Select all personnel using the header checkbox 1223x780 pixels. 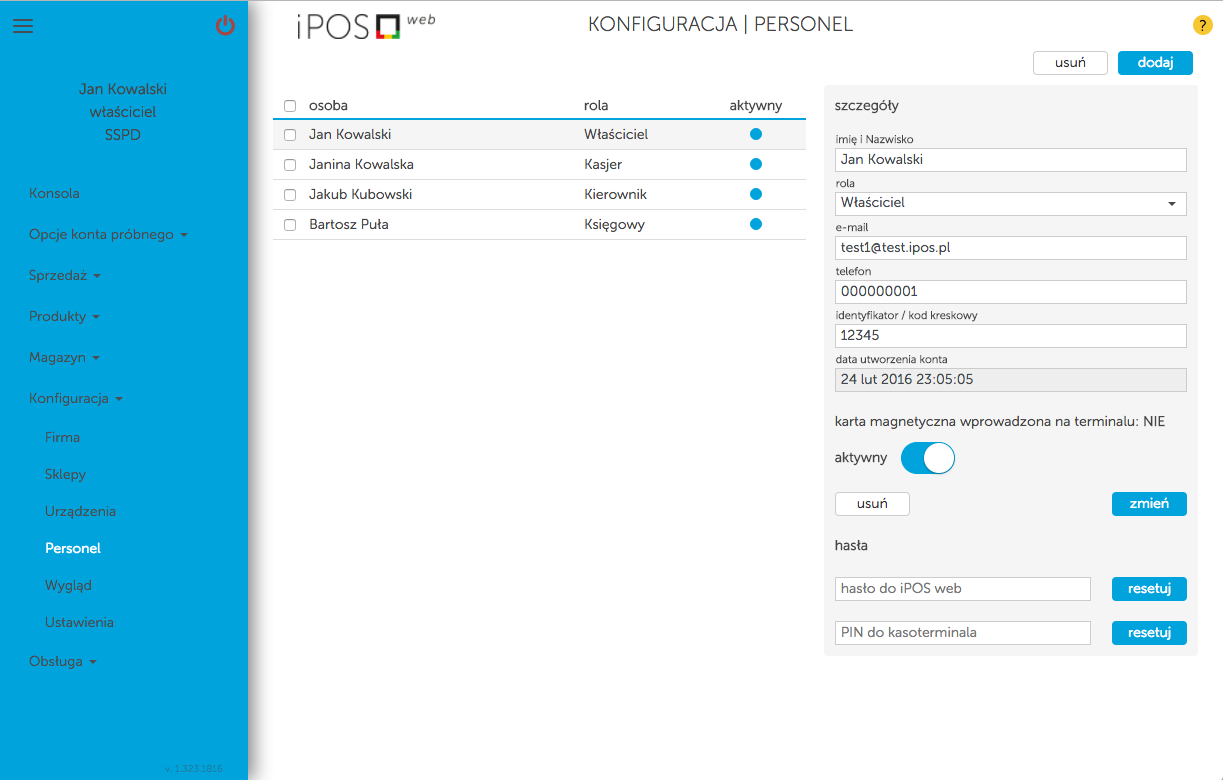pos(289,105)
